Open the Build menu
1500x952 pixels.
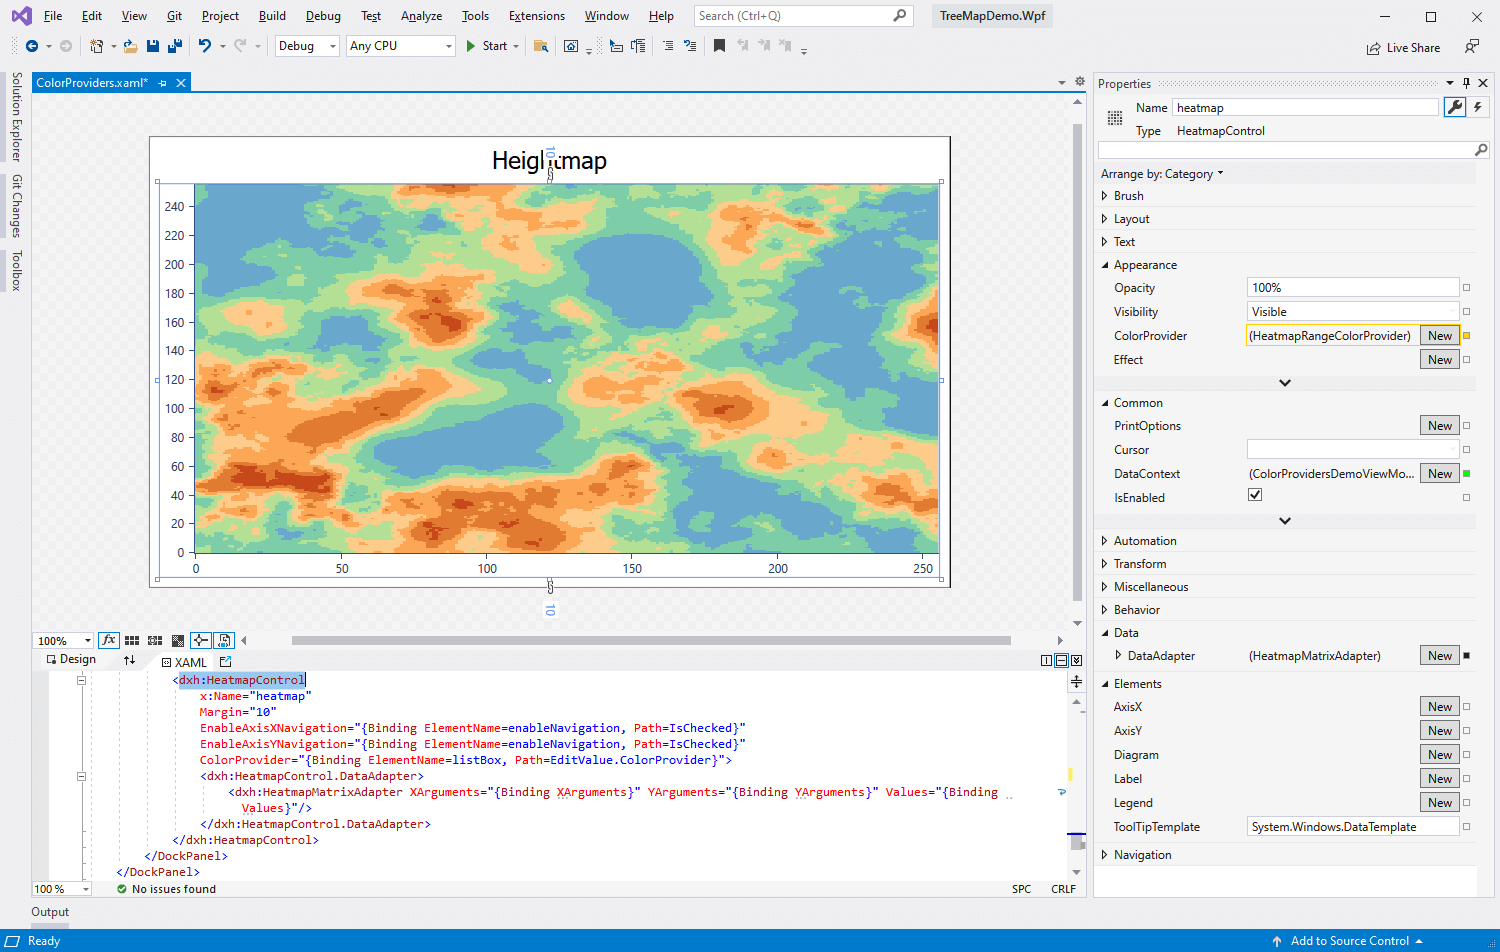272,16
